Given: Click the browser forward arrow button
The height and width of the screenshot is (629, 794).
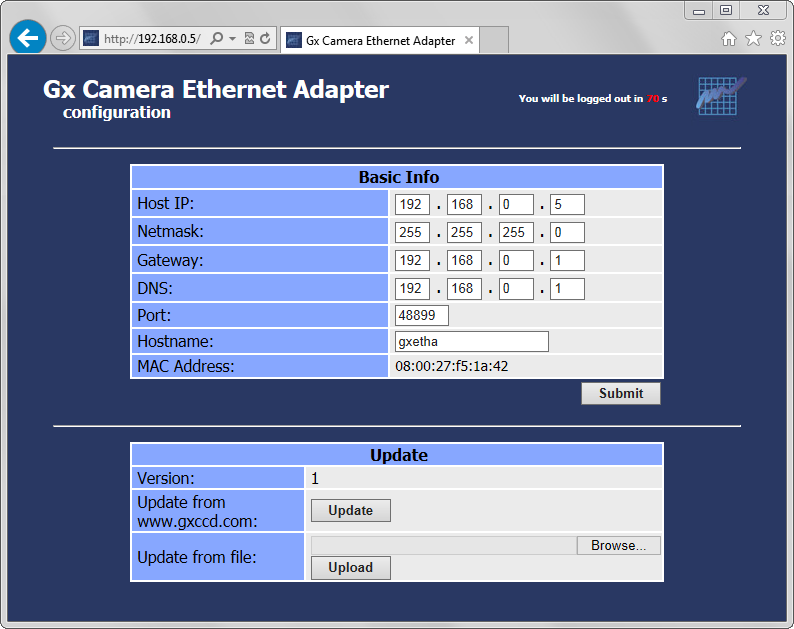Looking at the screenshot, I should tap(62, 39).
